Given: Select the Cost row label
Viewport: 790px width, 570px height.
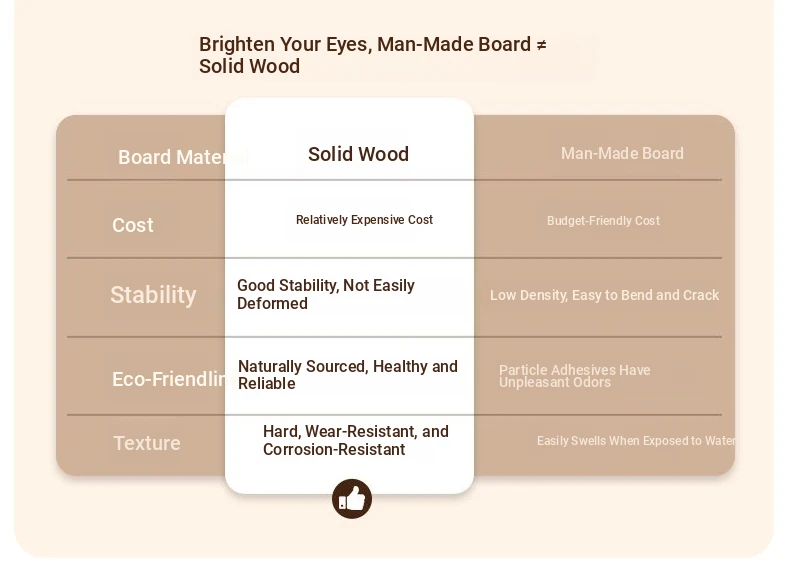Looking at the screenshot, I should coord(133,225).
